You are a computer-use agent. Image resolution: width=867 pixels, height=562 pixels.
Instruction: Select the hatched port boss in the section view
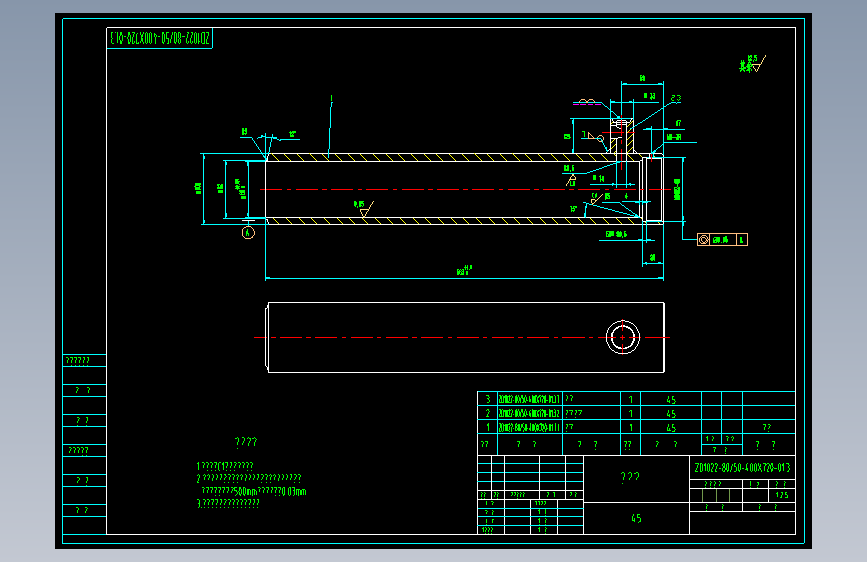pos(622,136)
